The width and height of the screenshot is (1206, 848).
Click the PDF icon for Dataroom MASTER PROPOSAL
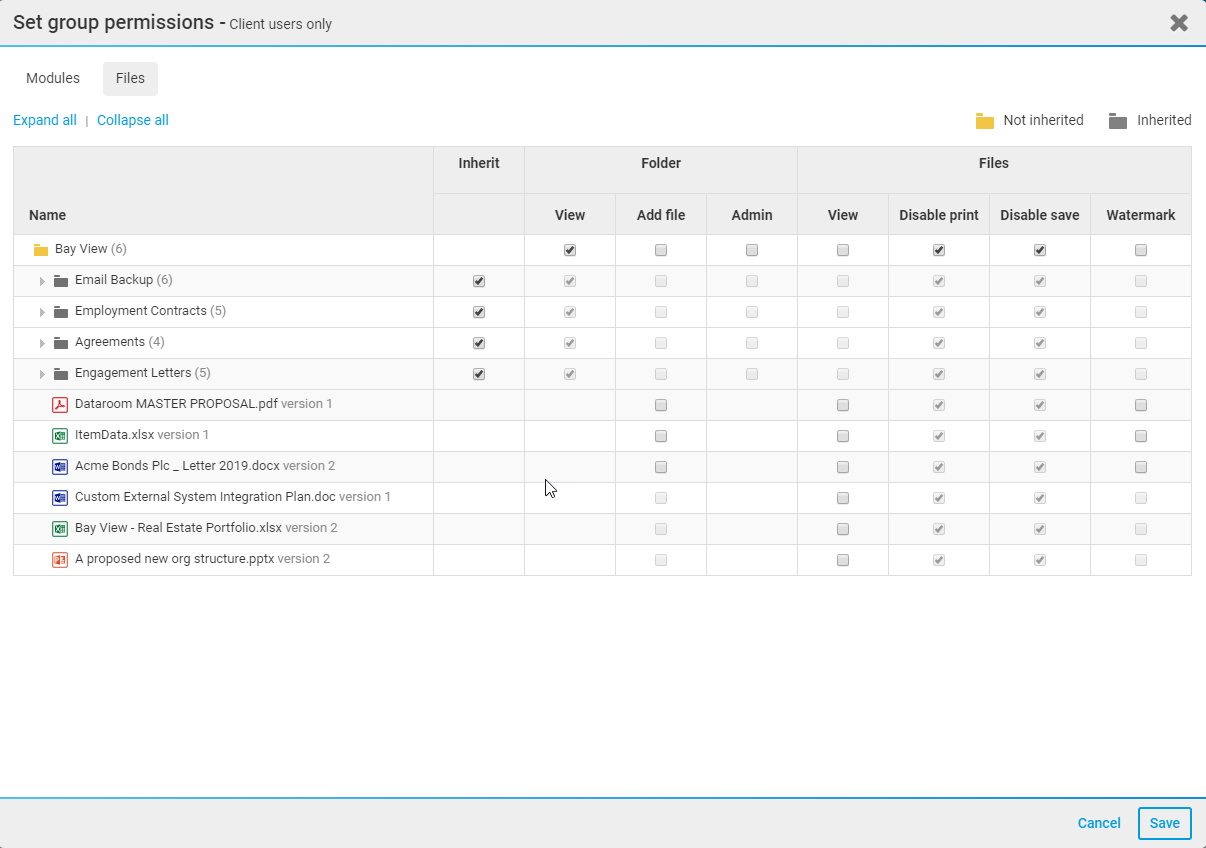pyautogui.click(x=59, y=405)
